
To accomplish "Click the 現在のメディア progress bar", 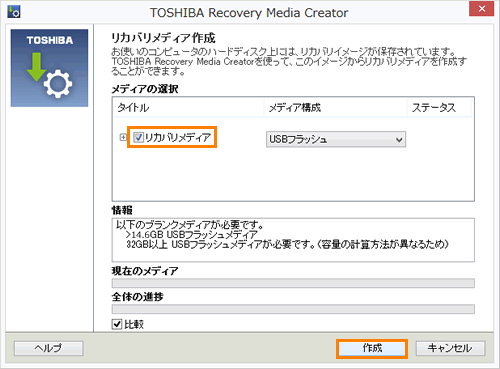I will coord(293,283).
